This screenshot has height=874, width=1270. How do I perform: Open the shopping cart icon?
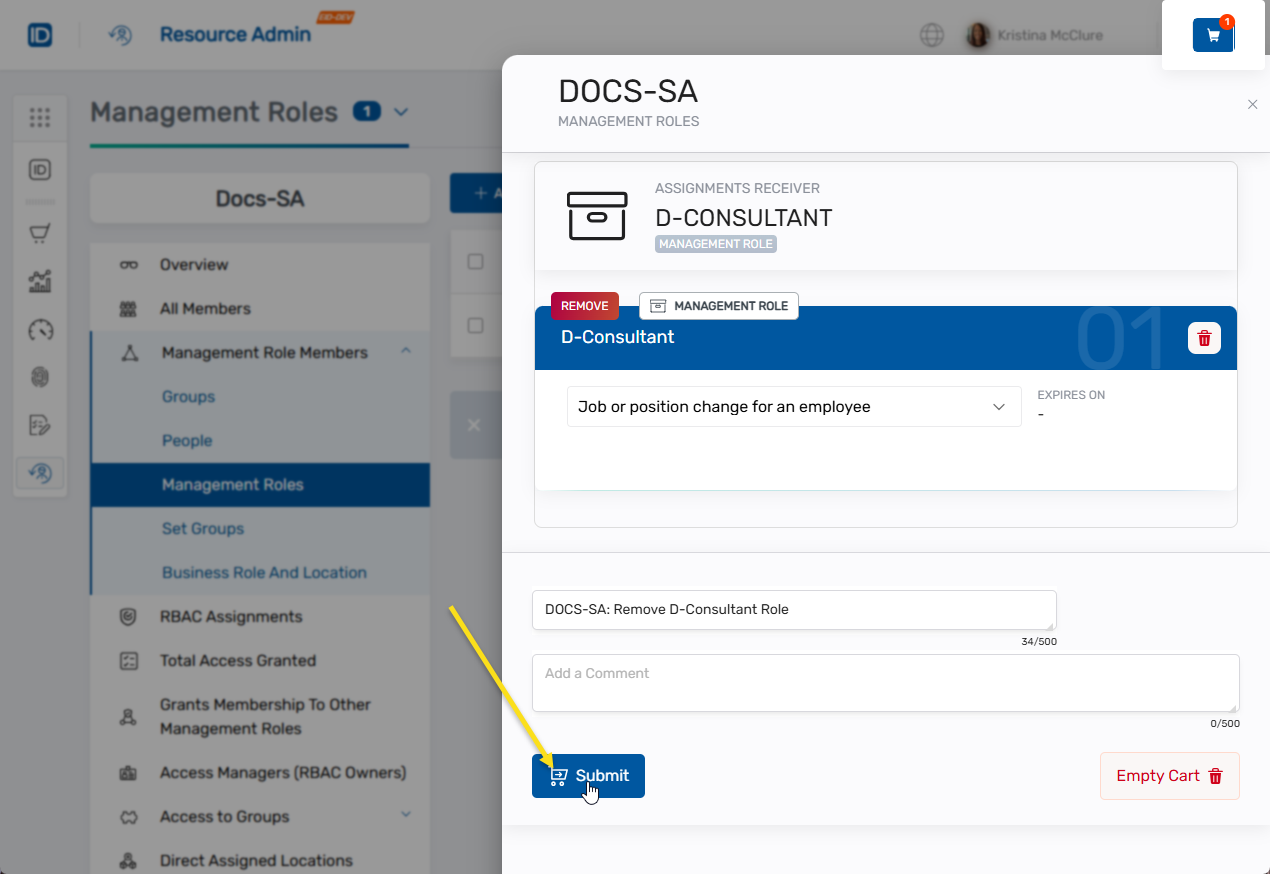[x=1213, y=35]
